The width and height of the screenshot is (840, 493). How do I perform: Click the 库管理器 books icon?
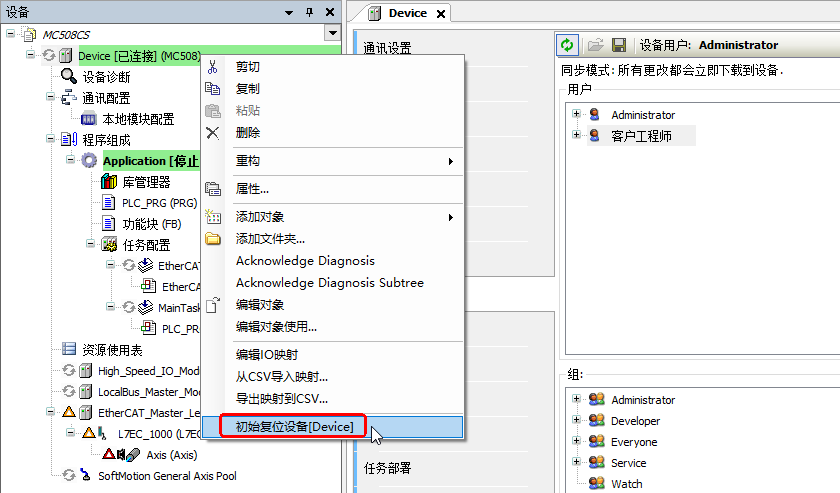click(x=109, y=182)
